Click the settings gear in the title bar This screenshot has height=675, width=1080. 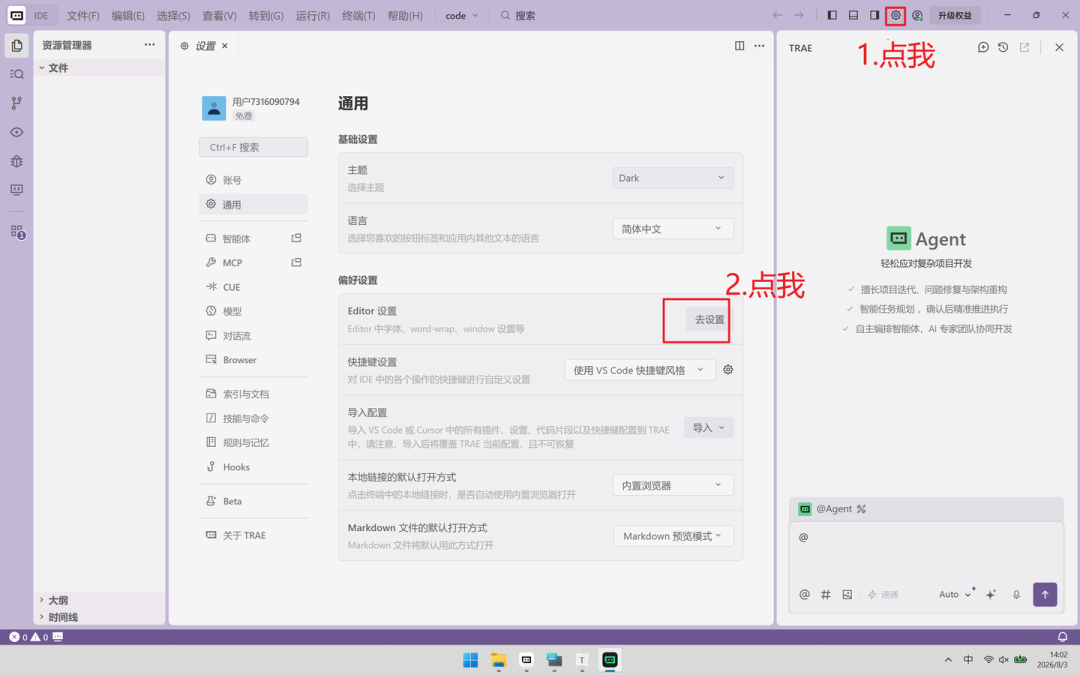(x=895, y=15)
